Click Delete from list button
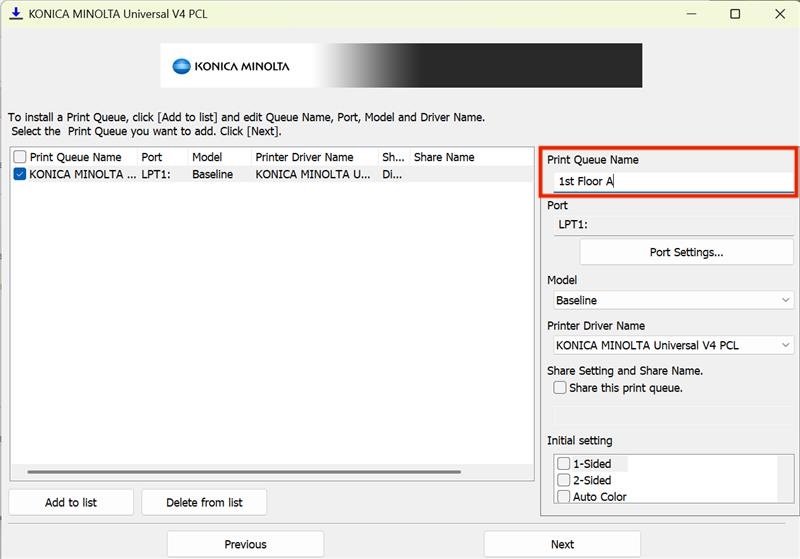This screenshot has height=559, width=800. (204, 502)
